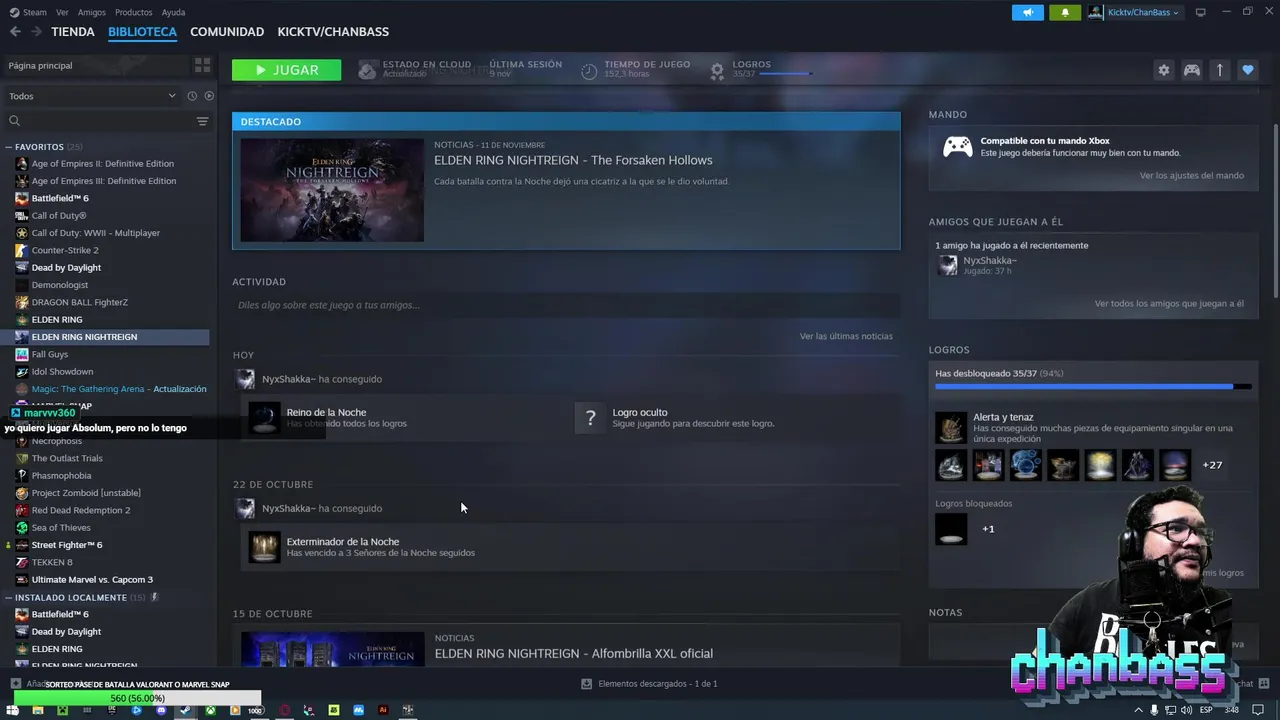
Task: Go back with the left navigation arrow
Action: 15,31
